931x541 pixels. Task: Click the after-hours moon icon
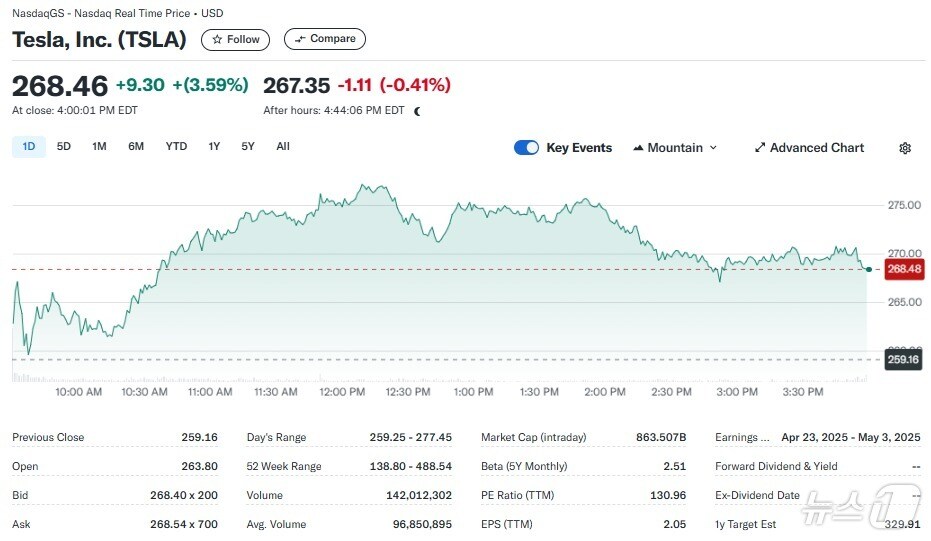[417, 111]
